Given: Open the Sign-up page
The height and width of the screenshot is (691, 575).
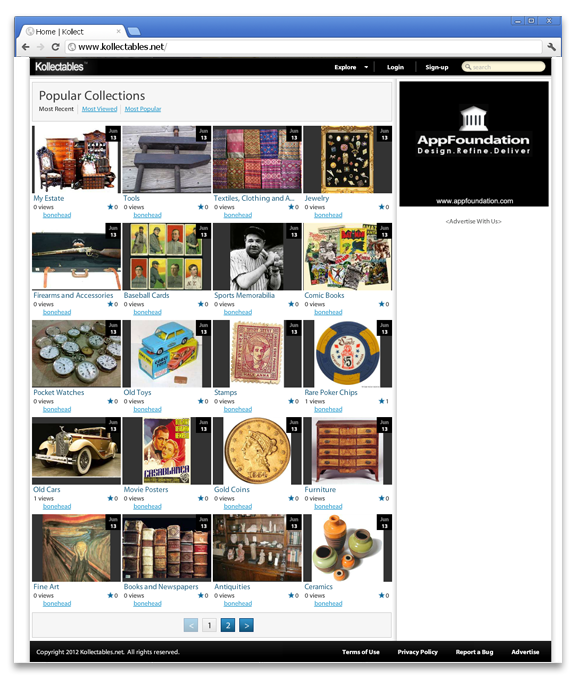Looking at the screenshot, I should 437,67.
